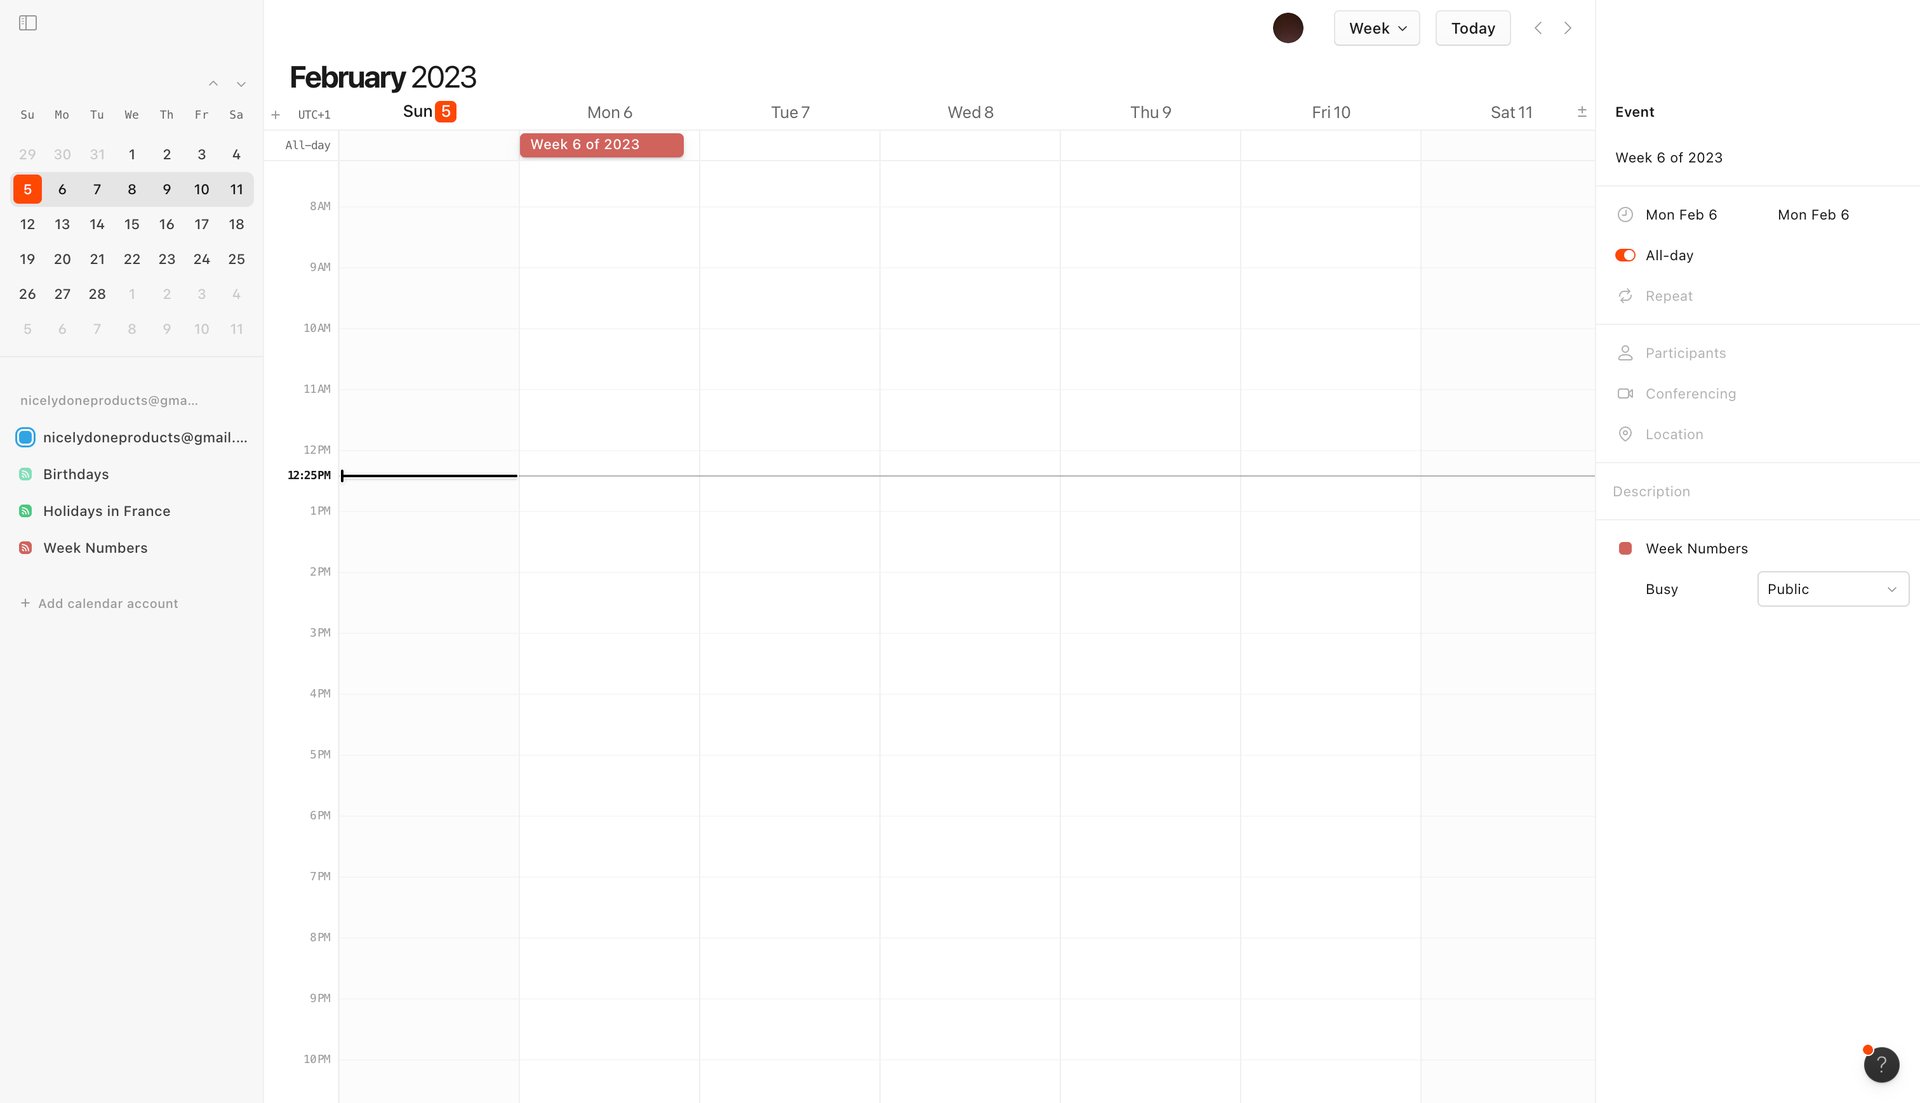
Task: Click the Week Numbers color swatch
Action: pyautogui.click(x=1627, y=548)
